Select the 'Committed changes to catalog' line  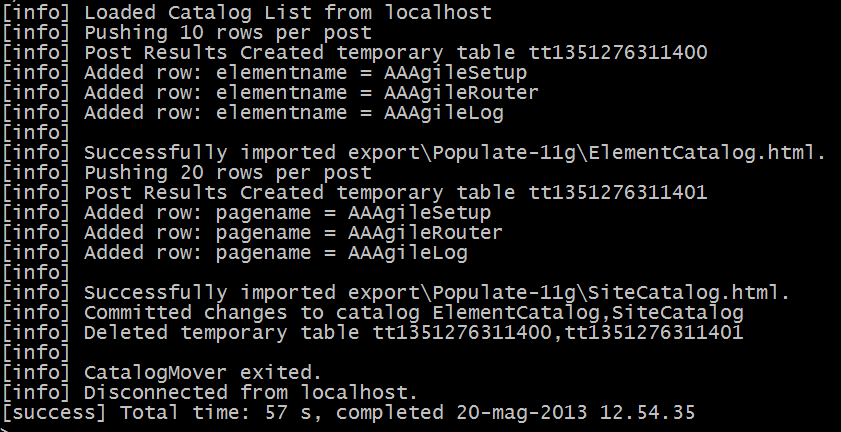[x=373, y=313]
